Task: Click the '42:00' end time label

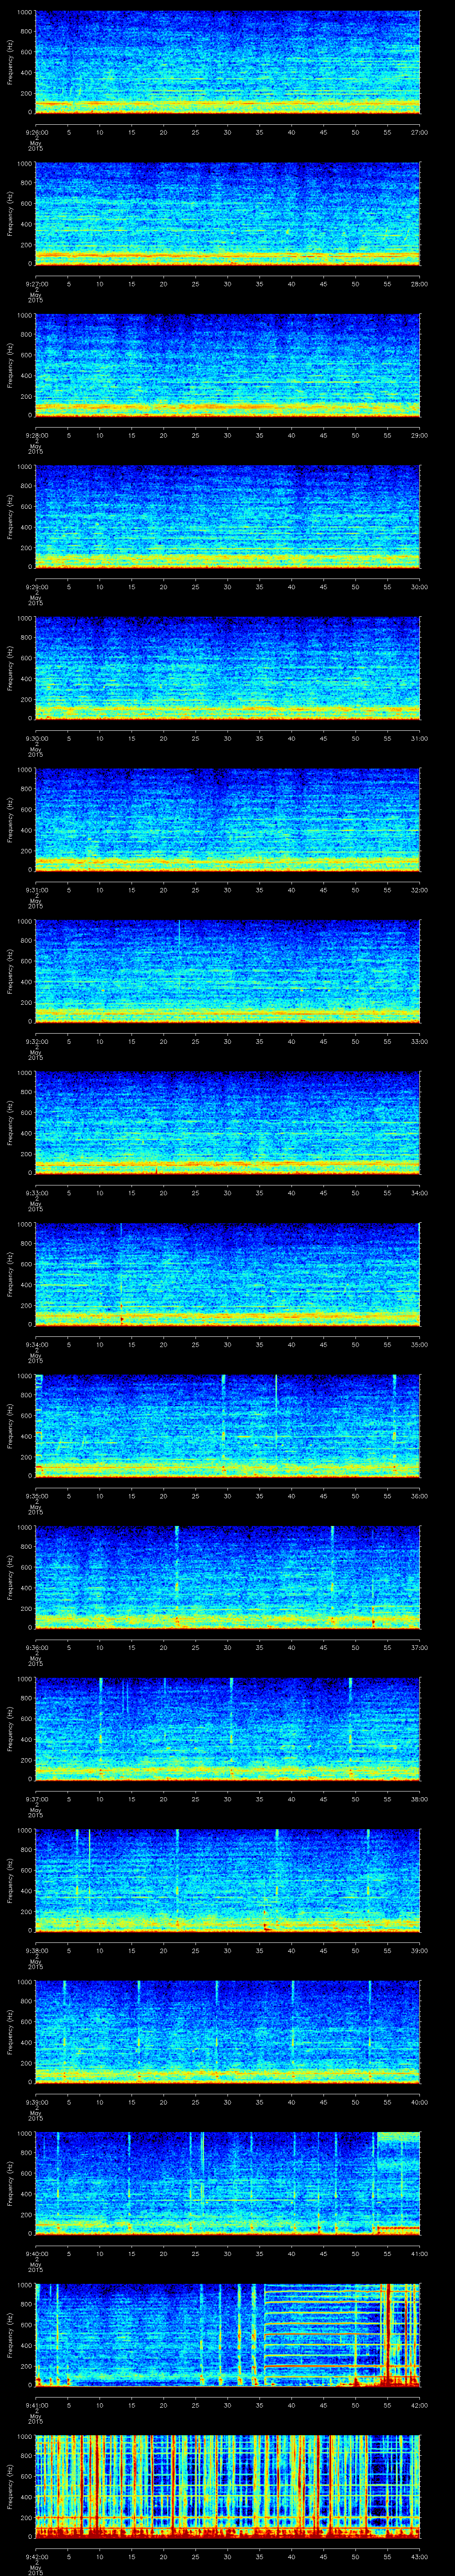Action: point(419,2405)
